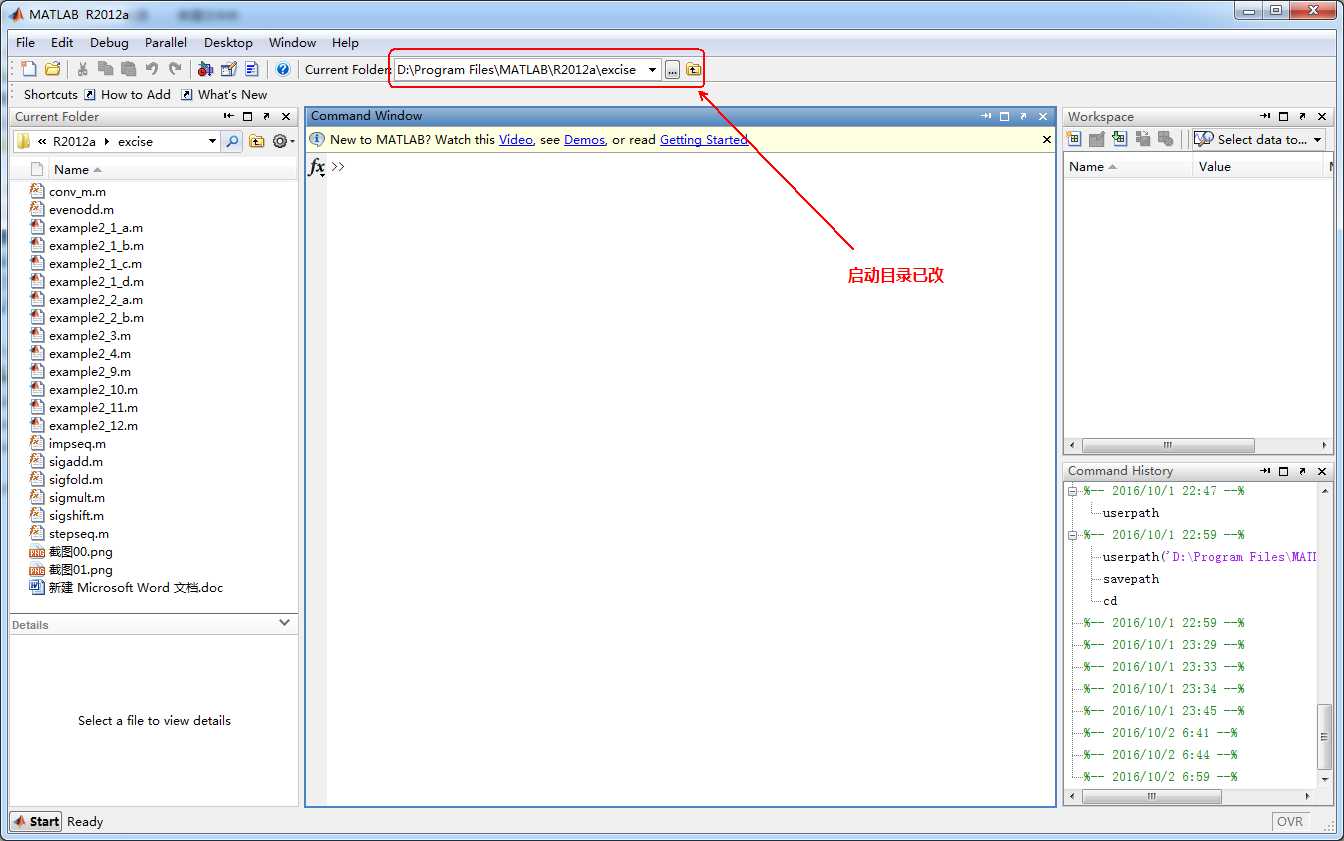Dismiss the New to MATLAB info bar
Screen dimensions: 1344x841
point(1047,140)
